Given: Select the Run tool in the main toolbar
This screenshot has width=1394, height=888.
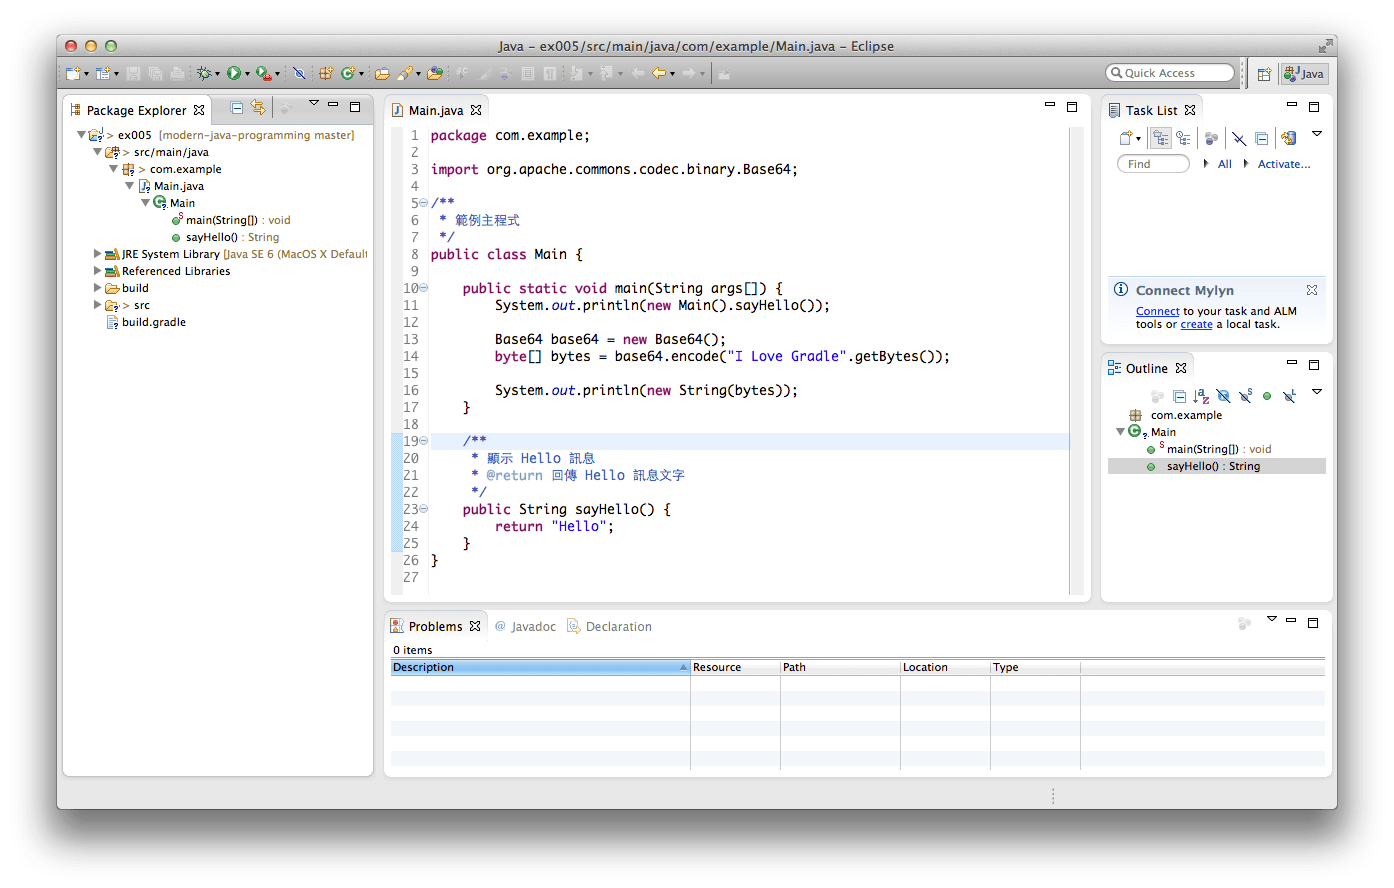Looking at the screenshot, I should click(x=233, y=73).
